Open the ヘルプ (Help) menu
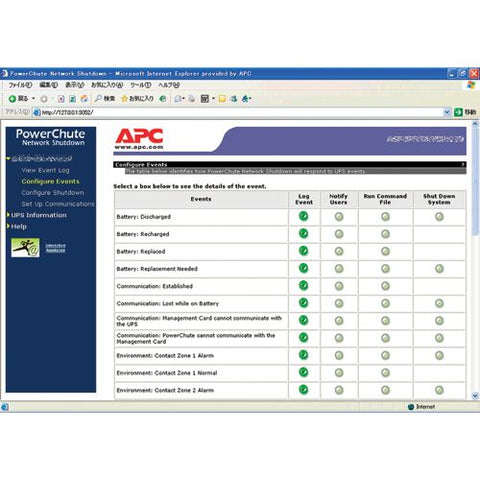The image size is (480, 480). click(169, 85)
